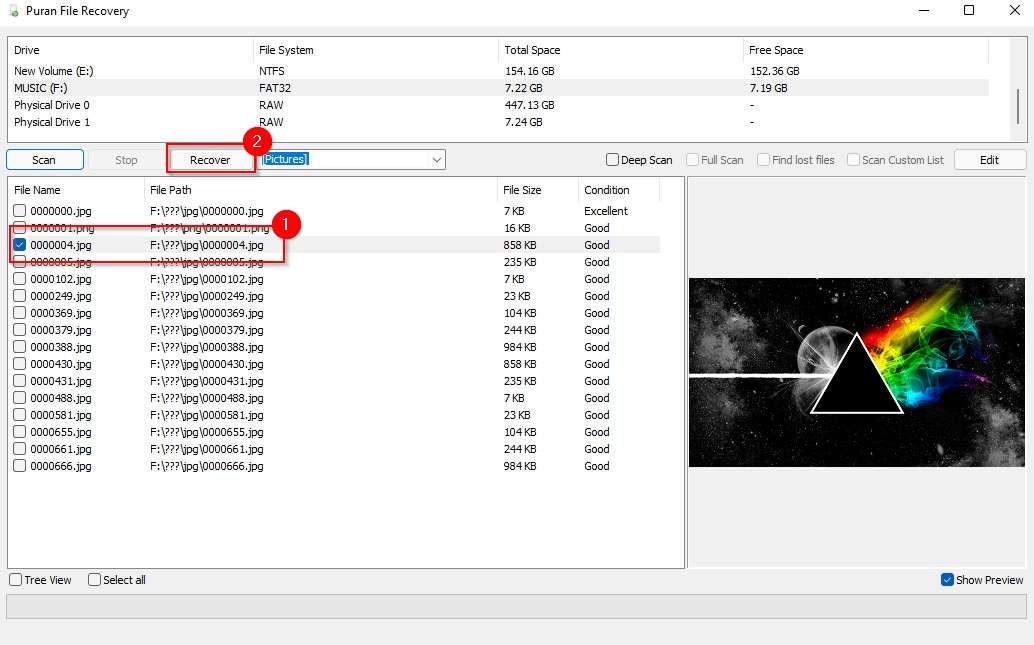Uncheck the selected 0000004.jpg file
This screenshot has width=1034, height=645.
(x=20, y=245)
